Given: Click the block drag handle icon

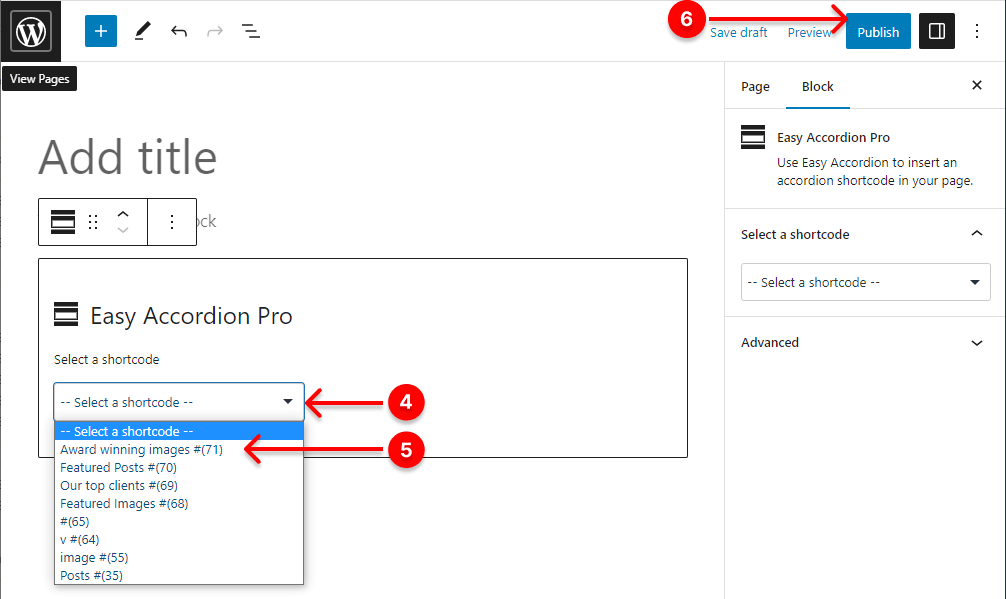Looking at the screenshot, I should [93, 222].
